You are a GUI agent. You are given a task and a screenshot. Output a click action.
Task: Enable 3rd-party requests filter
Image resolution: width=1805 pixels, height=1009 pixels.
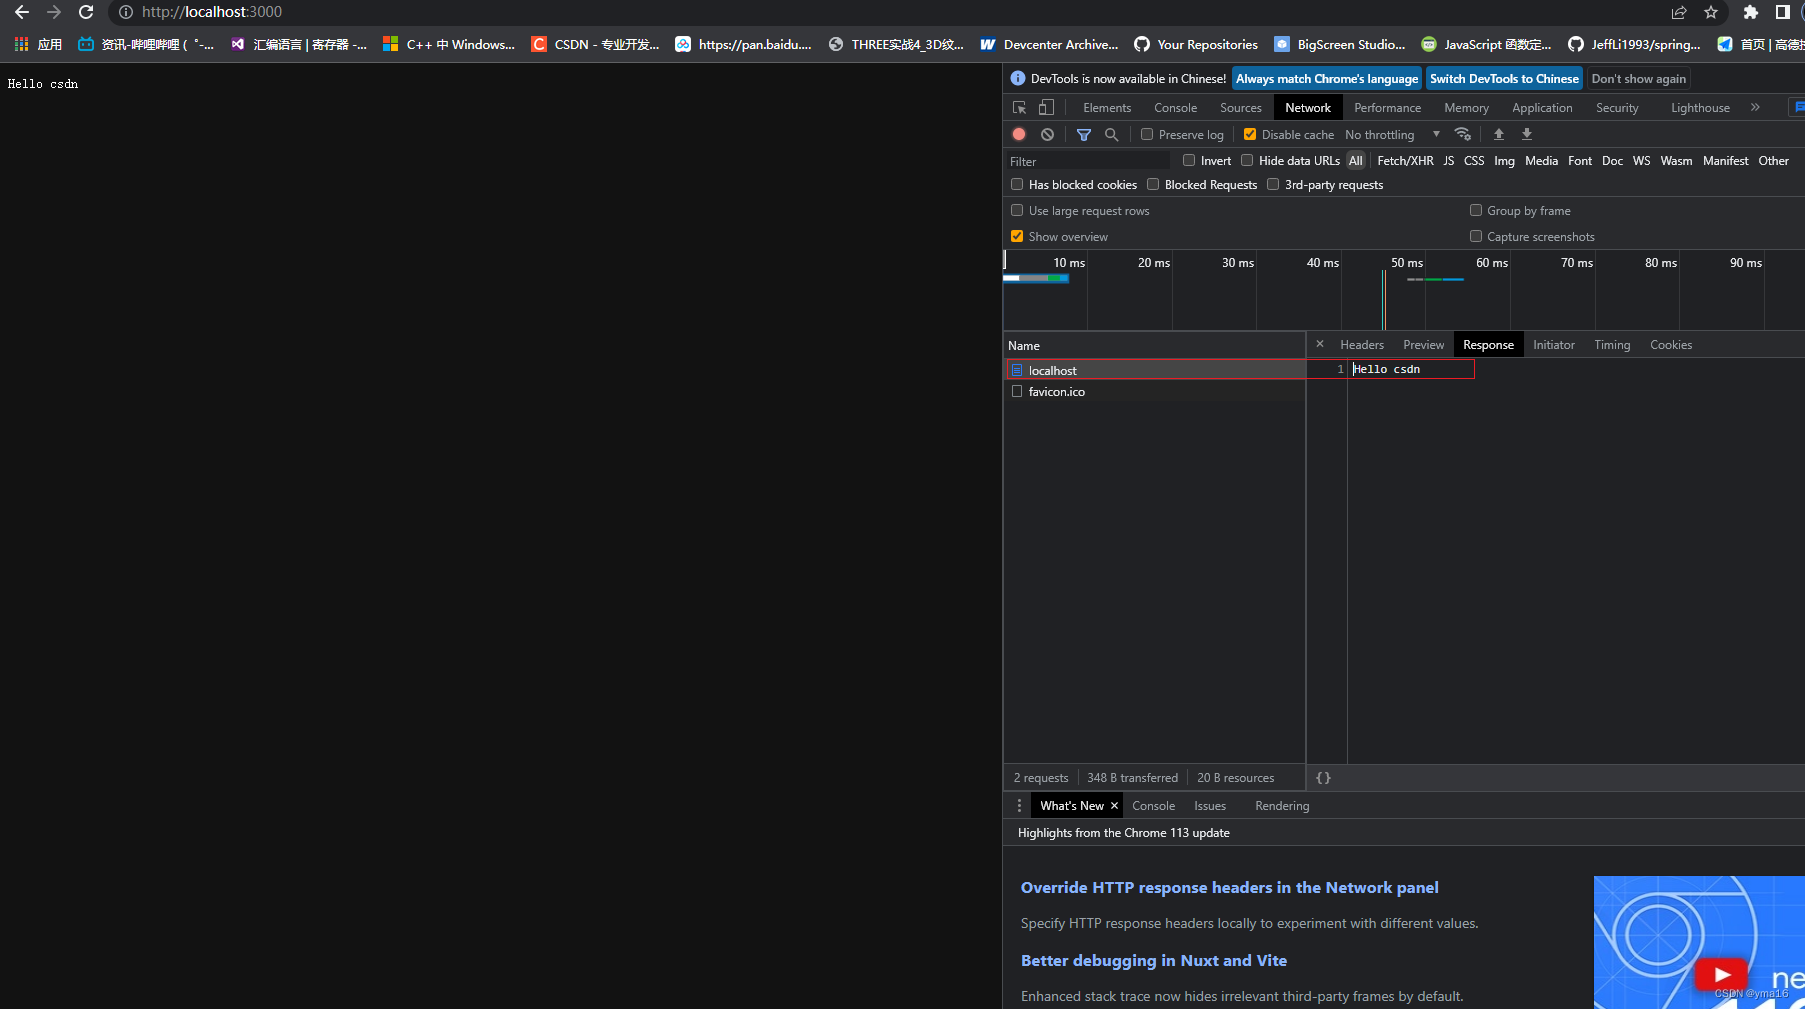click(x=1273, y=184)
